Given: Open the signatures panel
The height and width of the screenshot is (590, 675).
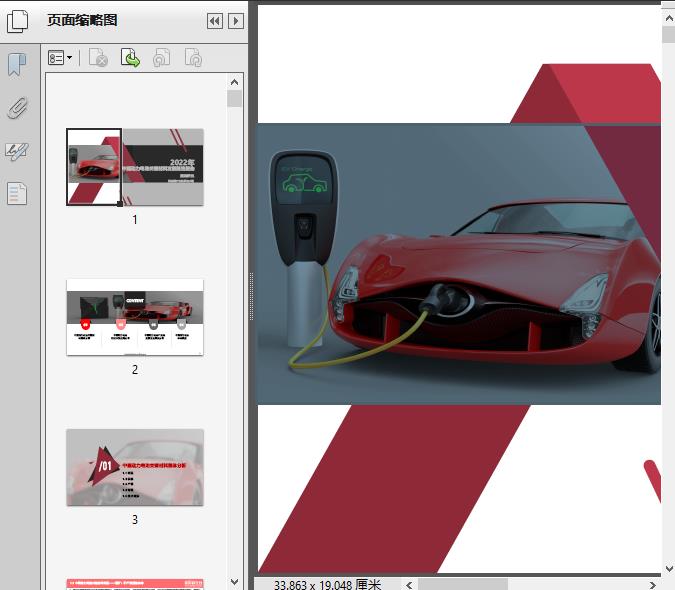Looking at the screenshot, I should [x=17, y=151].
